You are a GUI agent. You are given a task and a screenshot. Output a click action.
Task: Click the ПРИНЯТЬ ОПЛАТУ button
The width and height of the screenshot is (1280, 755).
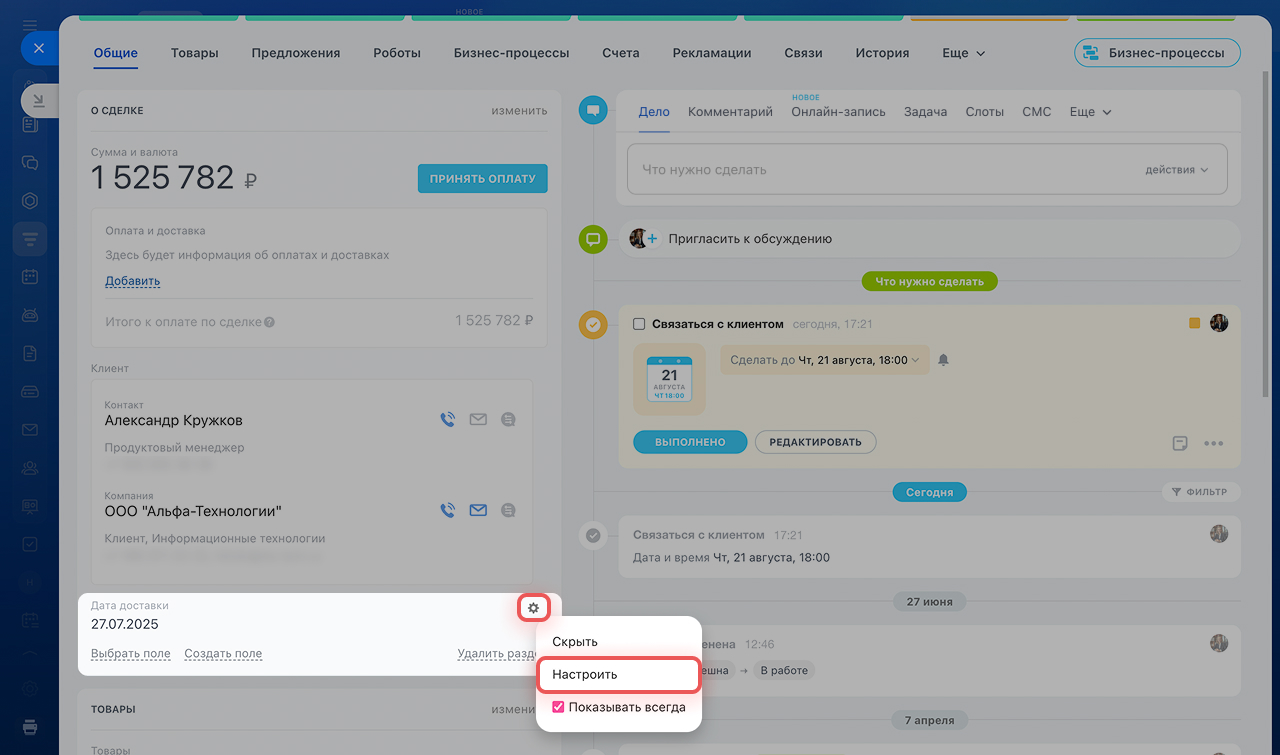[482, 179]
